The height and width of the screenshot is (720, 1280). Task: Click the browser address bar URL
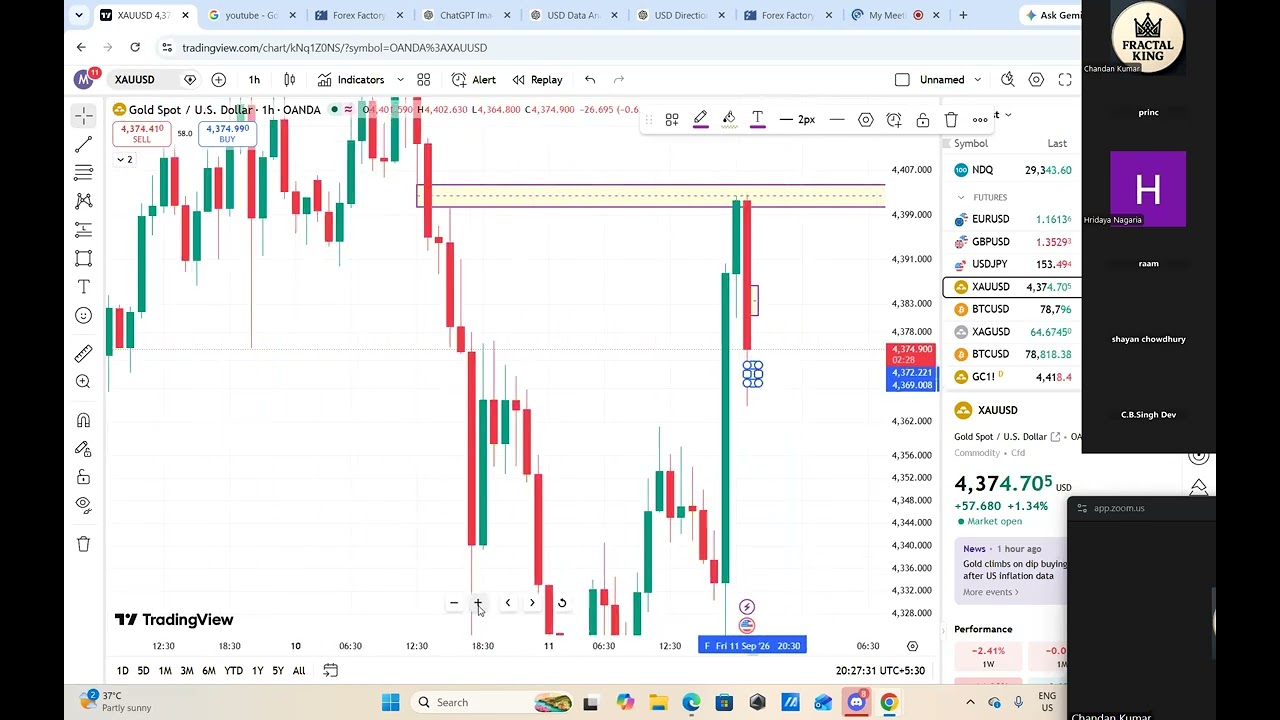(x=334, y=48)
